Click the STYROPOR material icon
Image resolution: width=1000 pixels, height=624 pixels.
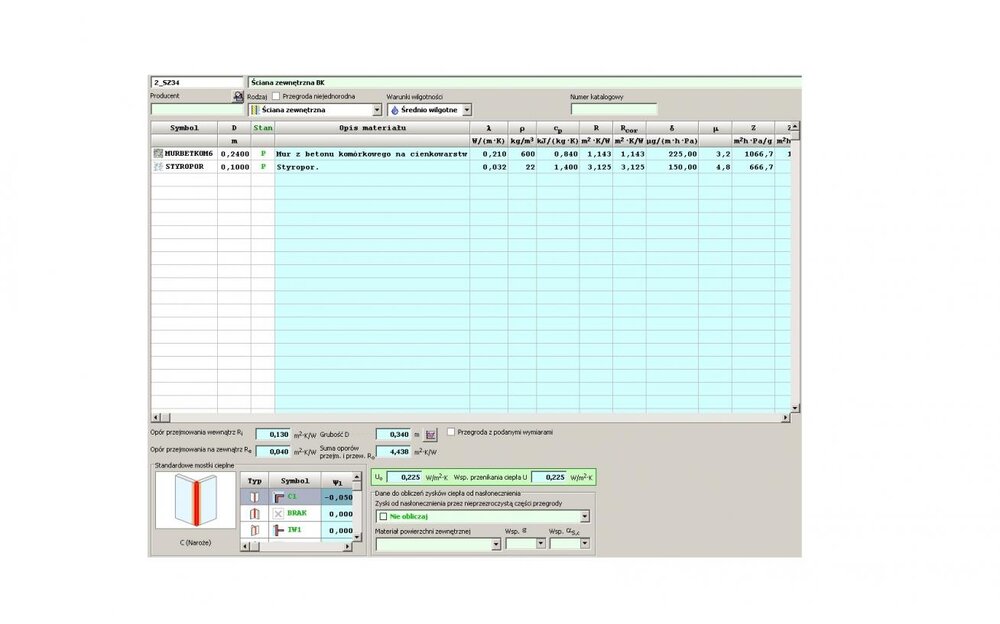[x=157, y=167]
